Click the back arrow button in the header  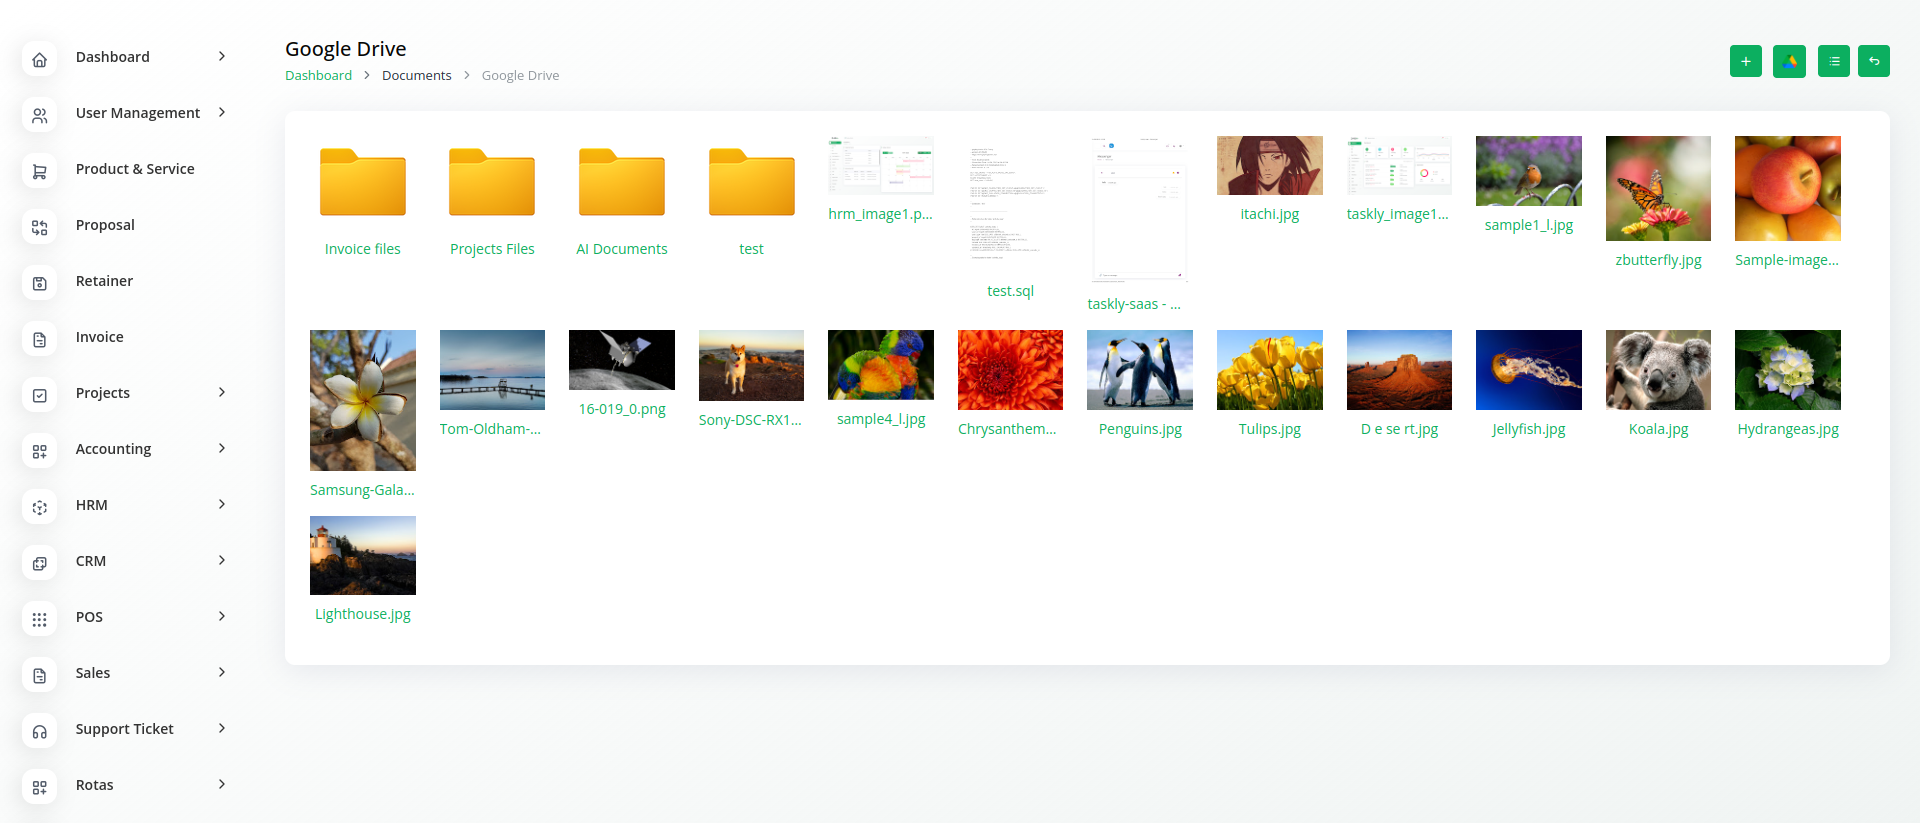(1873, 61)
